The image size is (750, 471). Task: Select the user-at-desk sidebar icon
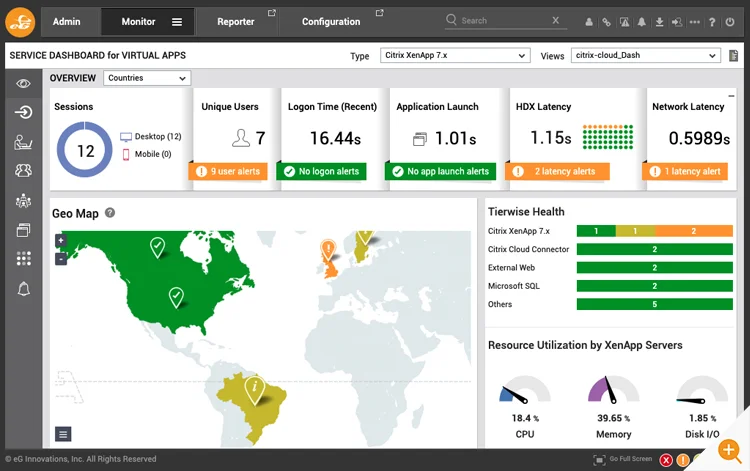click(x=23, y=142)
